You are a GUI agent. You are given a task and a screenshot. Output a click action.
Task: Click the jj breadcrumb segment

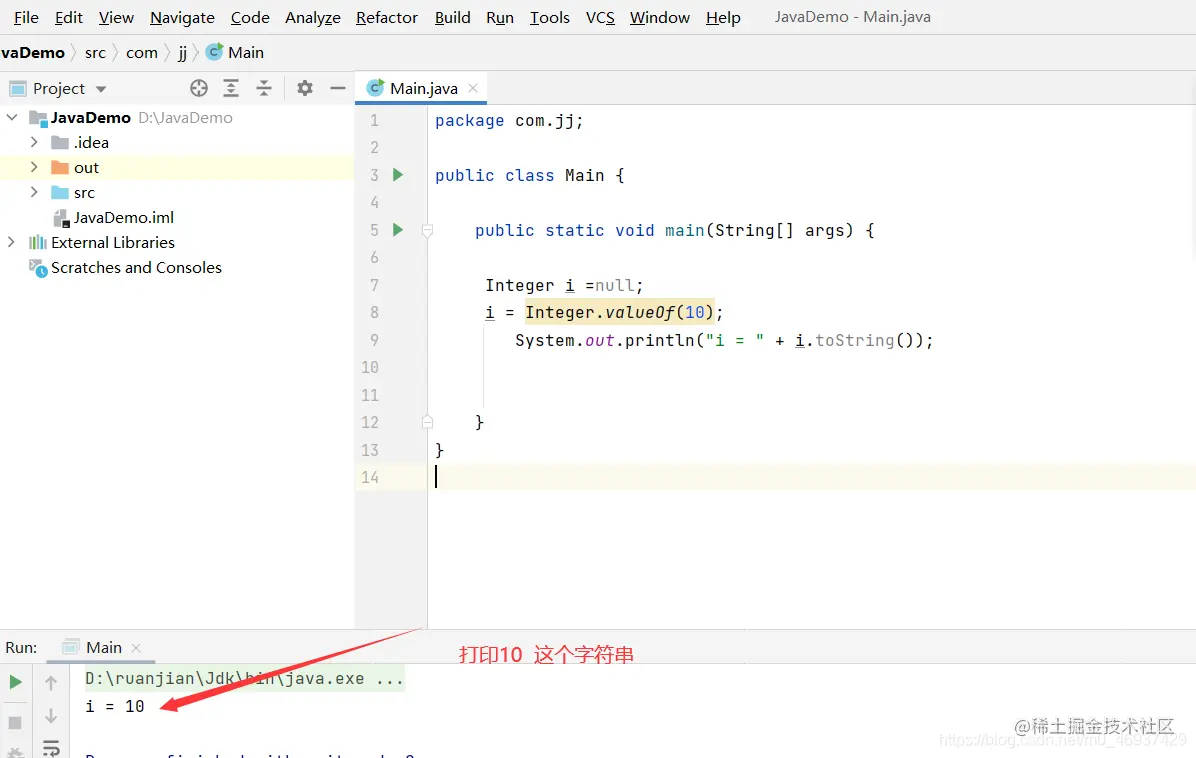182,53
